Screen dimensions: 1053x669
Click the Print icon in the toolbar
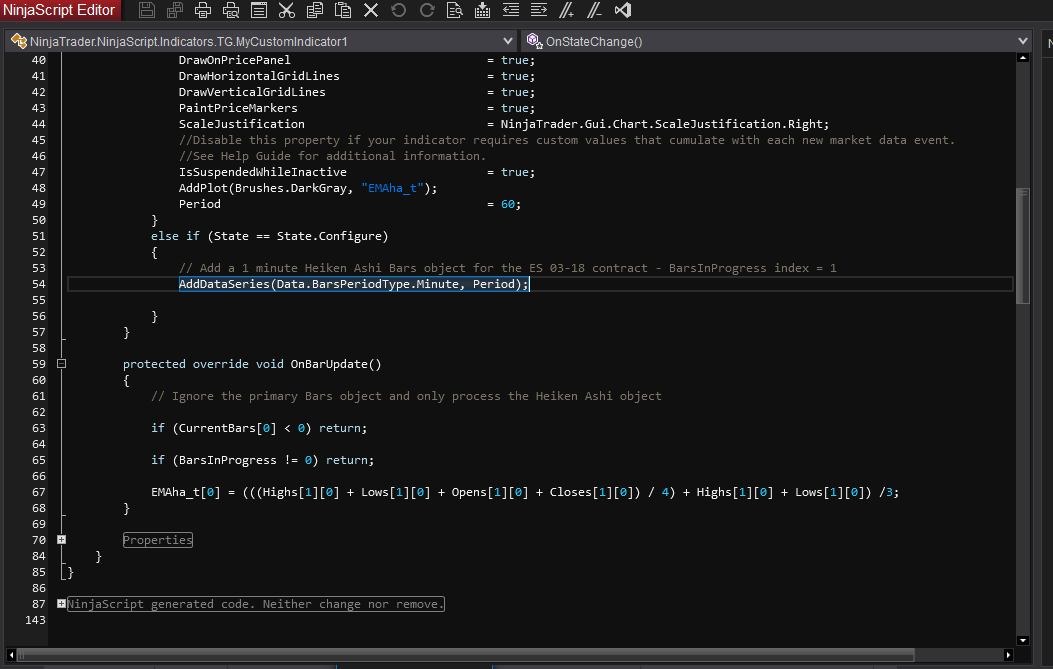[x=203, y=11]
